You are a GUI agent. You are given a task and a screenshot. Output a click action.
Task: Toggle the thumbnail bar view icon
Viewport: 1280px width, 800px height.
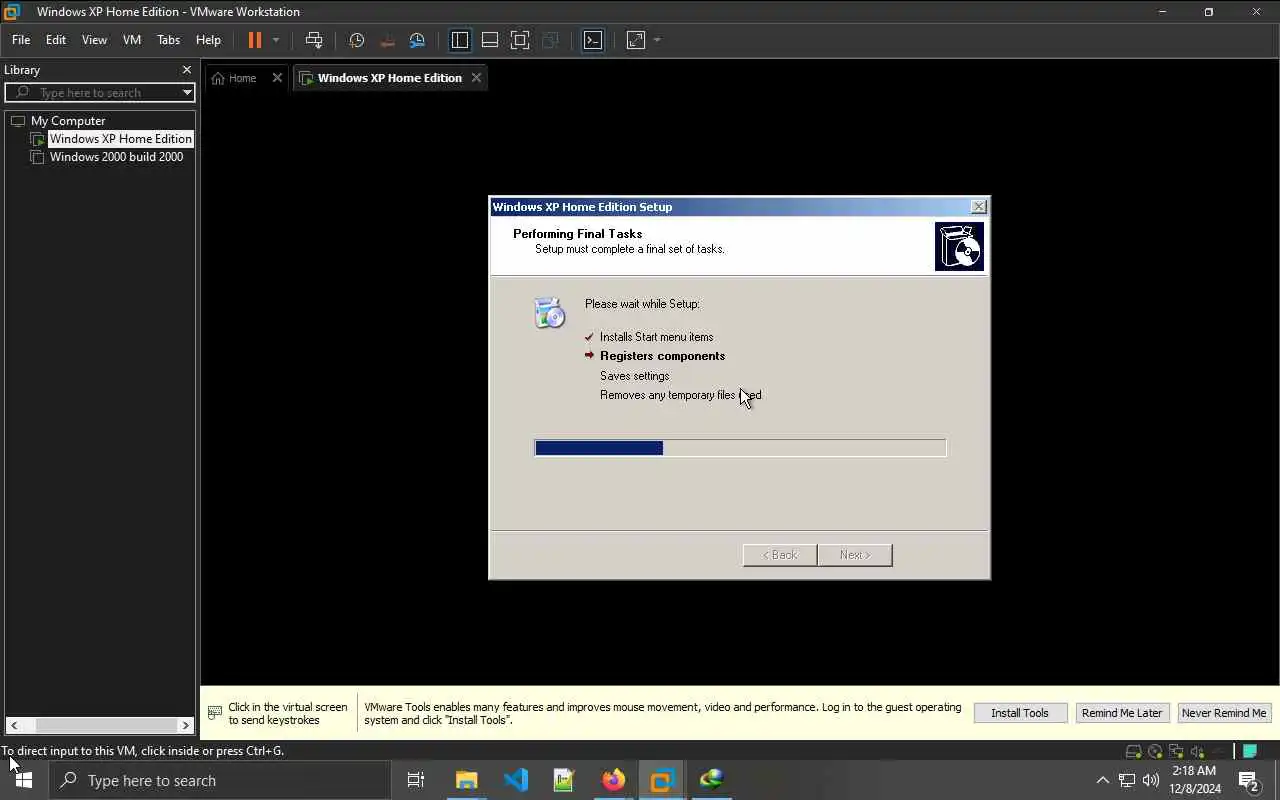point(490,40)
